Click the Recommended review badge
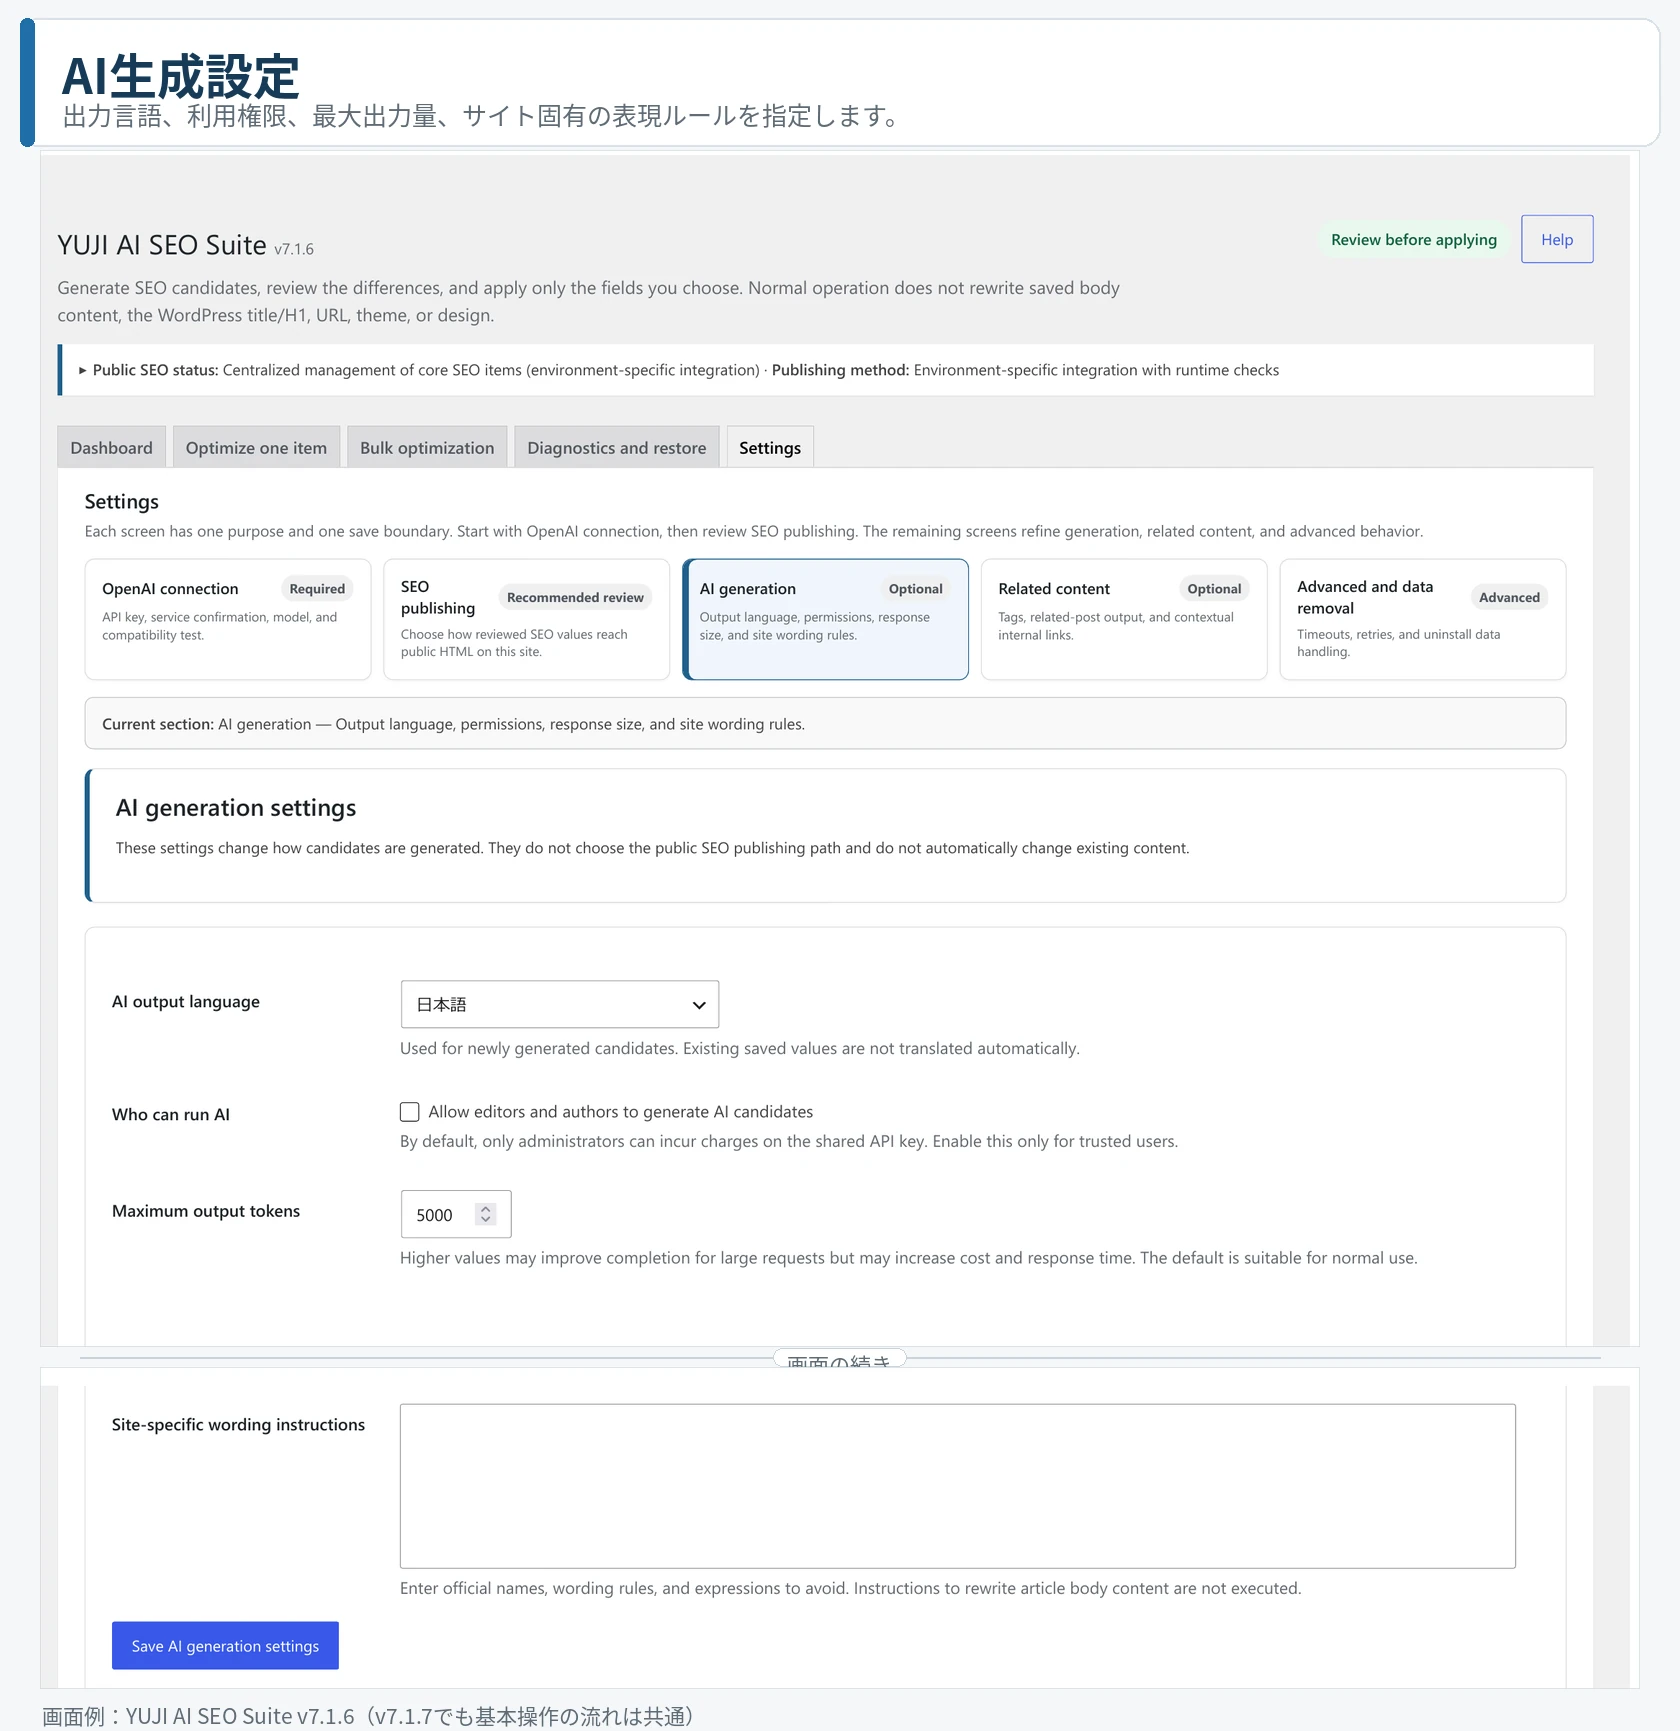The height and width of the screenshot is (1731, 1680). 575,597
